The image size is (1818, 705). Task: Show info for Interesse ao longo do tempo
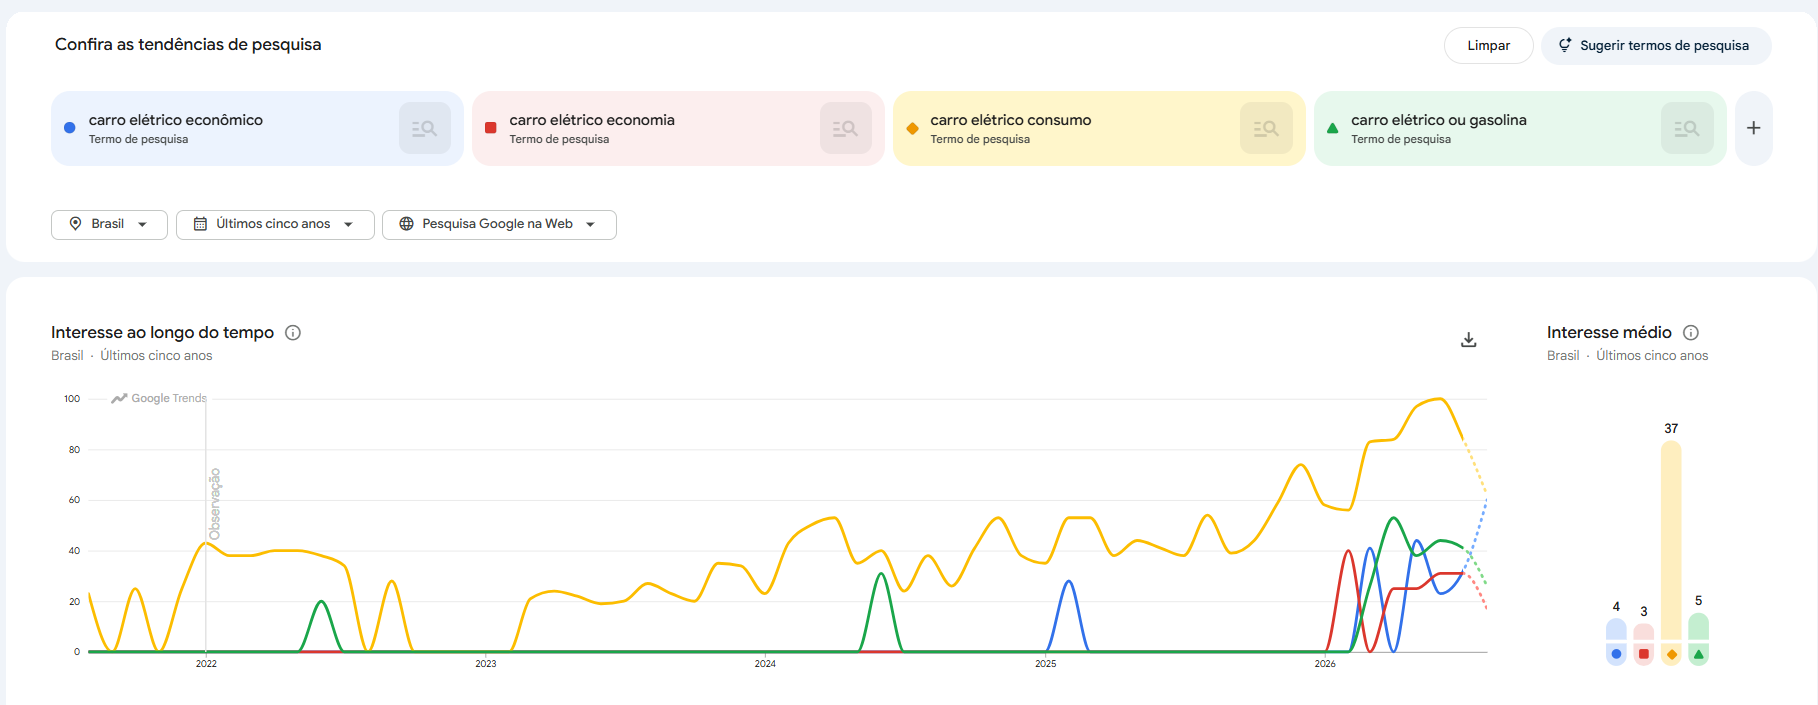click(x=293, y=333)
